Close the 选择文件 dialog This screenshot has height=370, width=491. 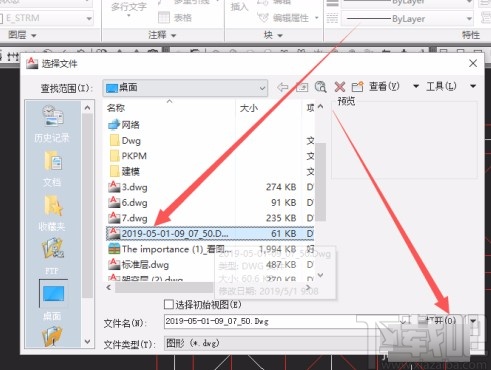(x=473, y=63)
